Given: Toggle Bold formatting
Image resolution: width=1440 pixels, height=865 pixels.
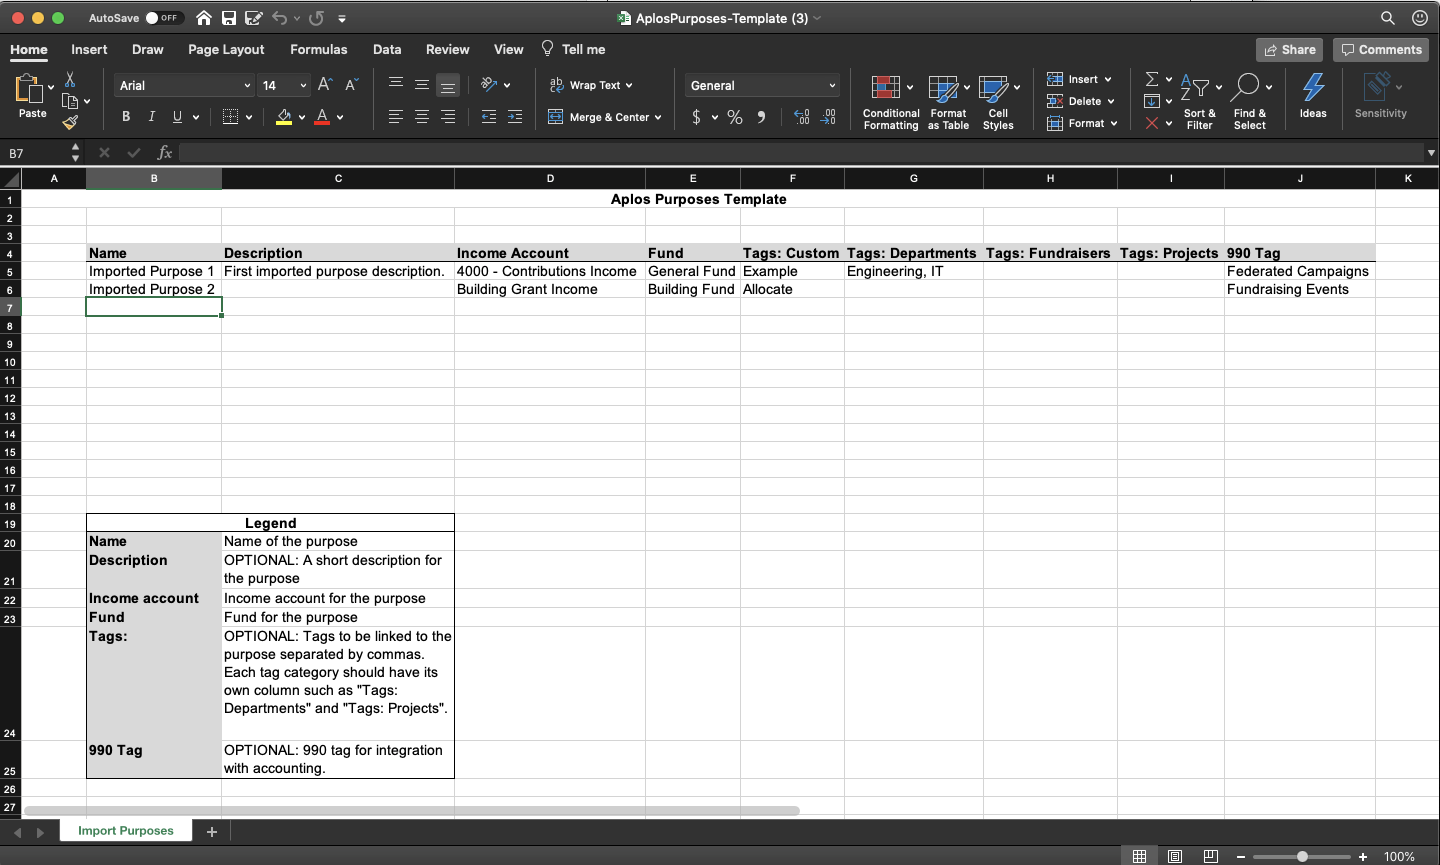Looking at the screenshot, I should coord(126,117).
